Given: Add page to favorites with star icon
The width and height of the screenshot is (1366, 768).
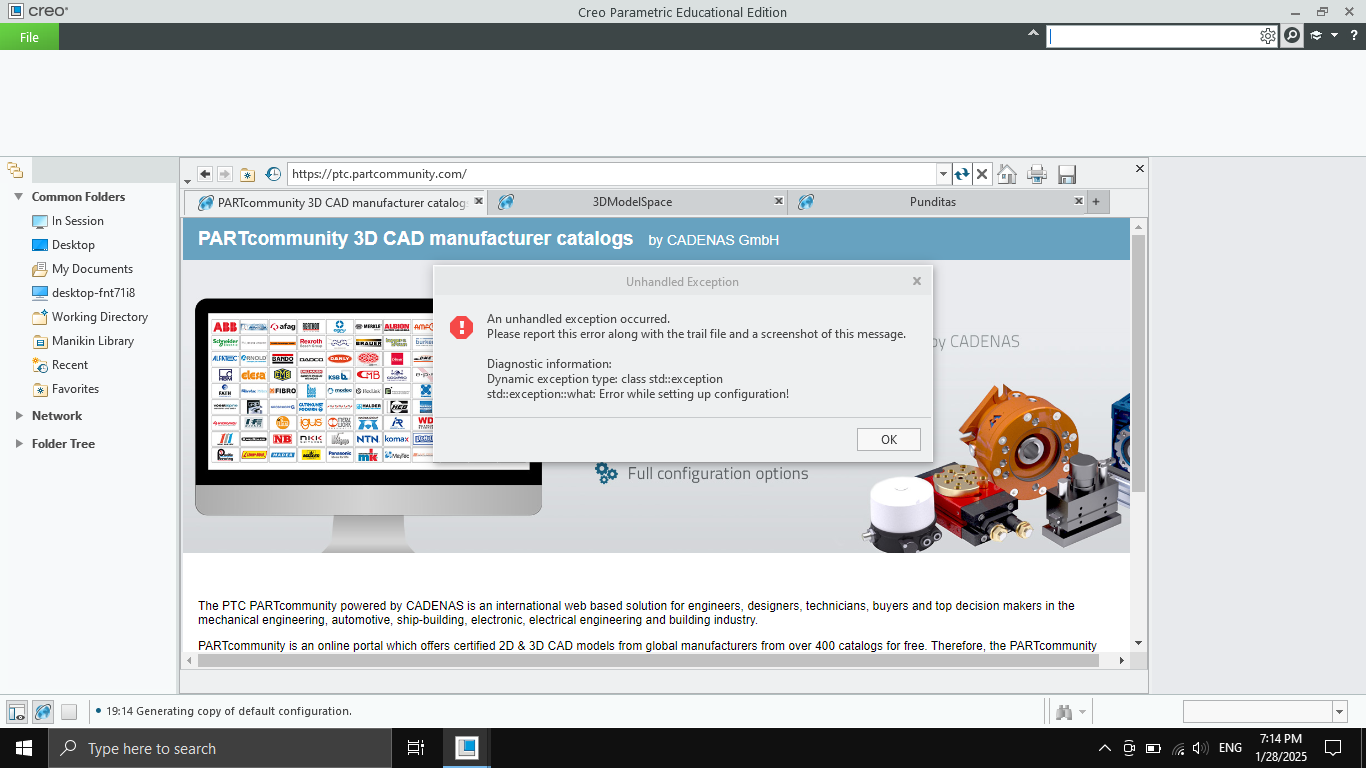Looking at the screenshot, I should pos(247,173).
